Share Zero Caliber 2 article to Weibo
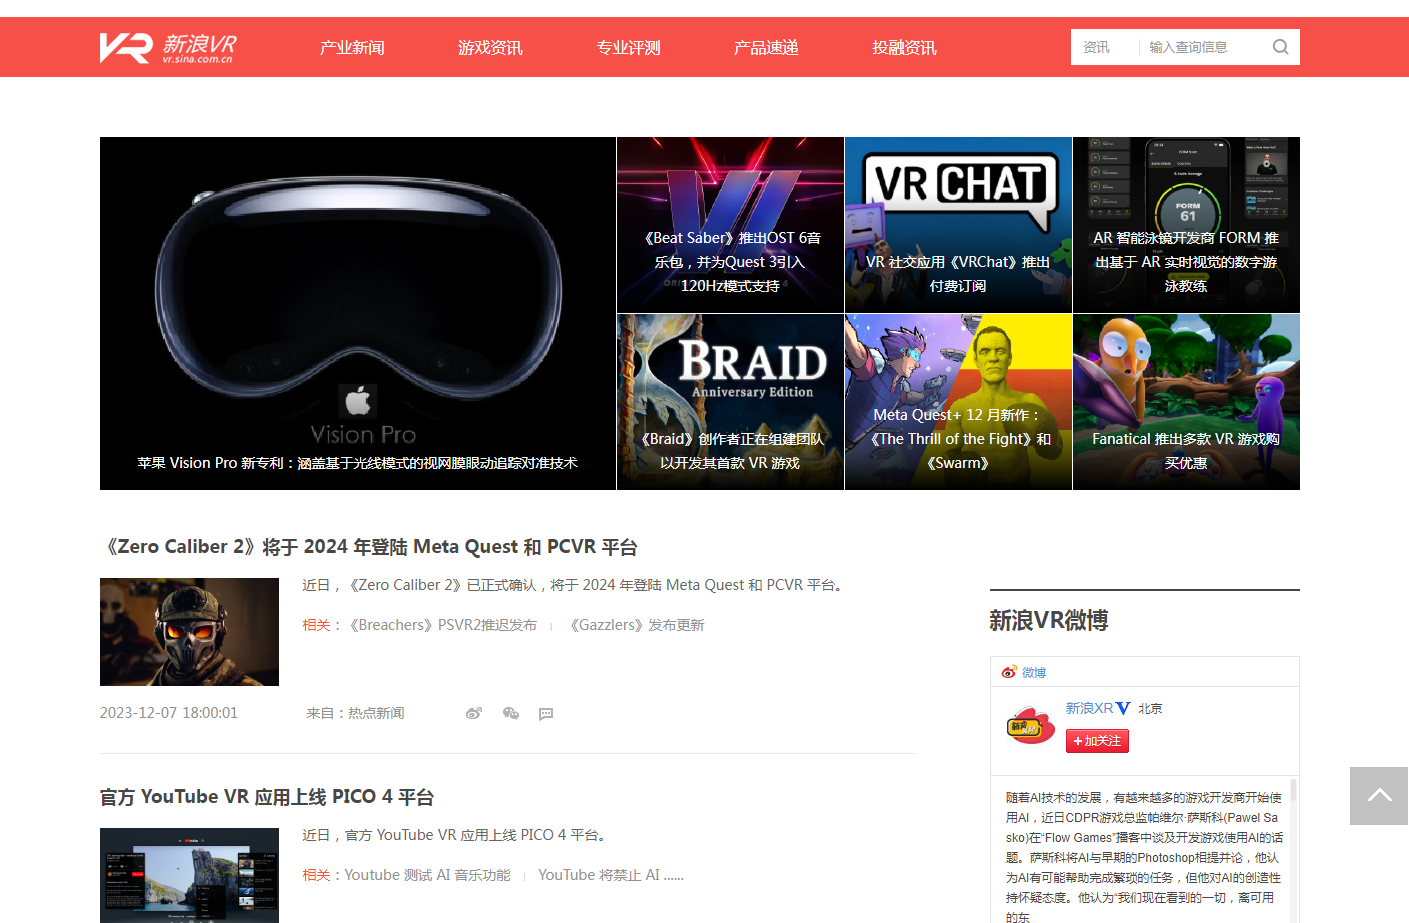The width and height of the screenshot is (1409, 923). point(474,713)
